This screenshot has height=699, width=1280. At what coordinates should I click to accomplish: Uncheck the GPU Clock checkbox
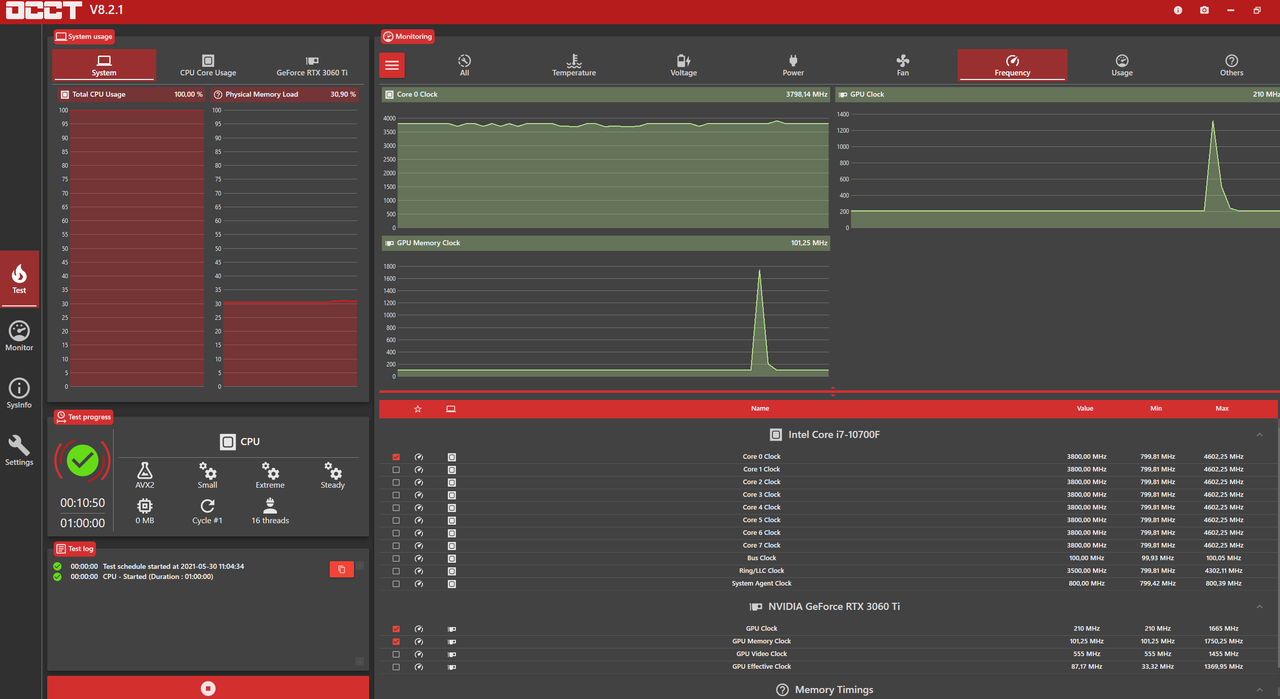click(396, 629)
